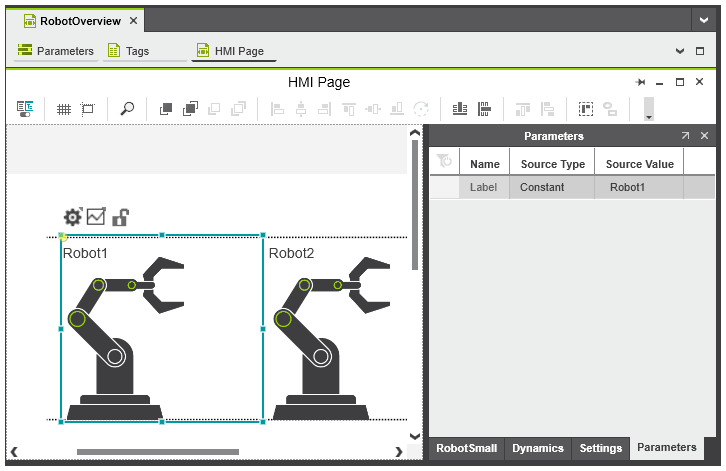Click the magnifier zoom icon

click(127, 109)
